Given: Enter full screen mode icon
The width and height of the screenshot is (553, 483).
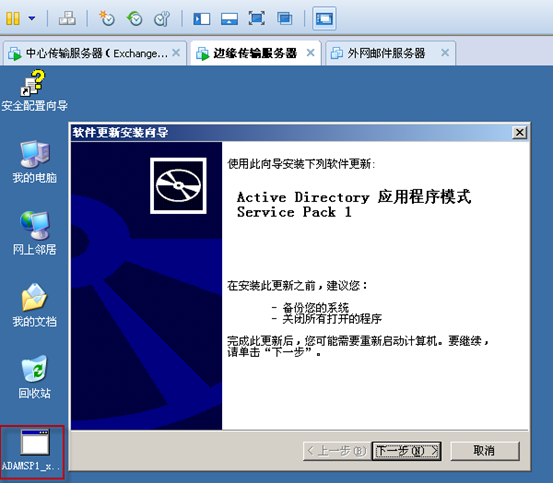Looking at the screenshot, I should point(257,18).
